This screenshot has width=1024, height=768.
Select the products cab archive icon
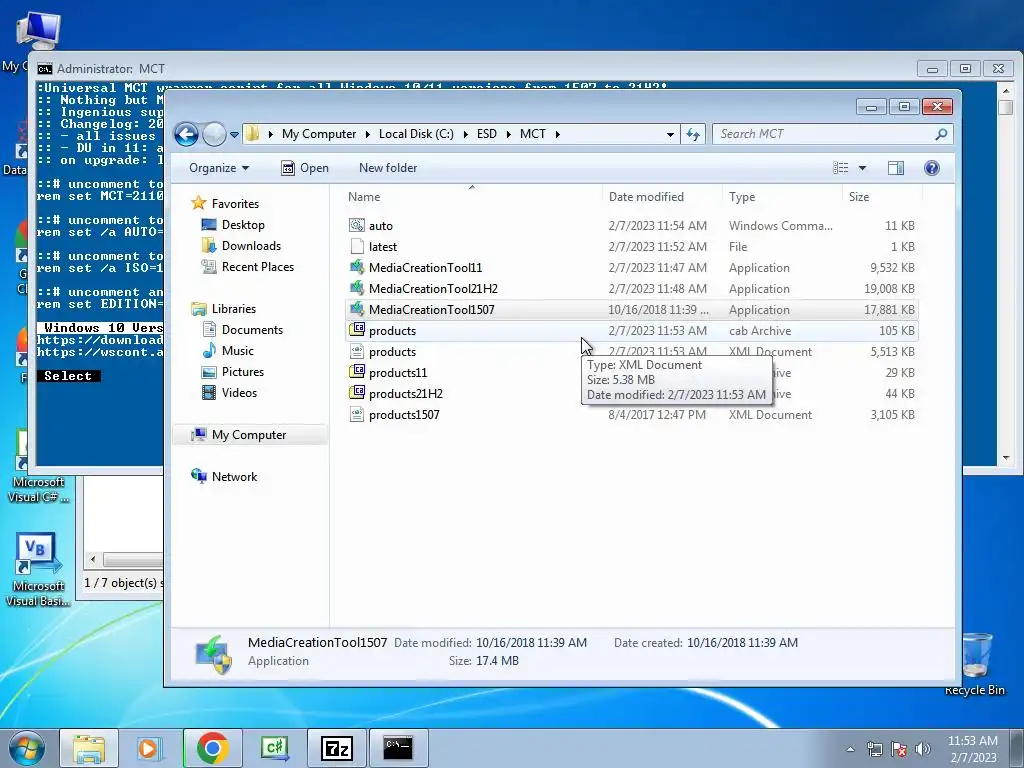(357, 330)
